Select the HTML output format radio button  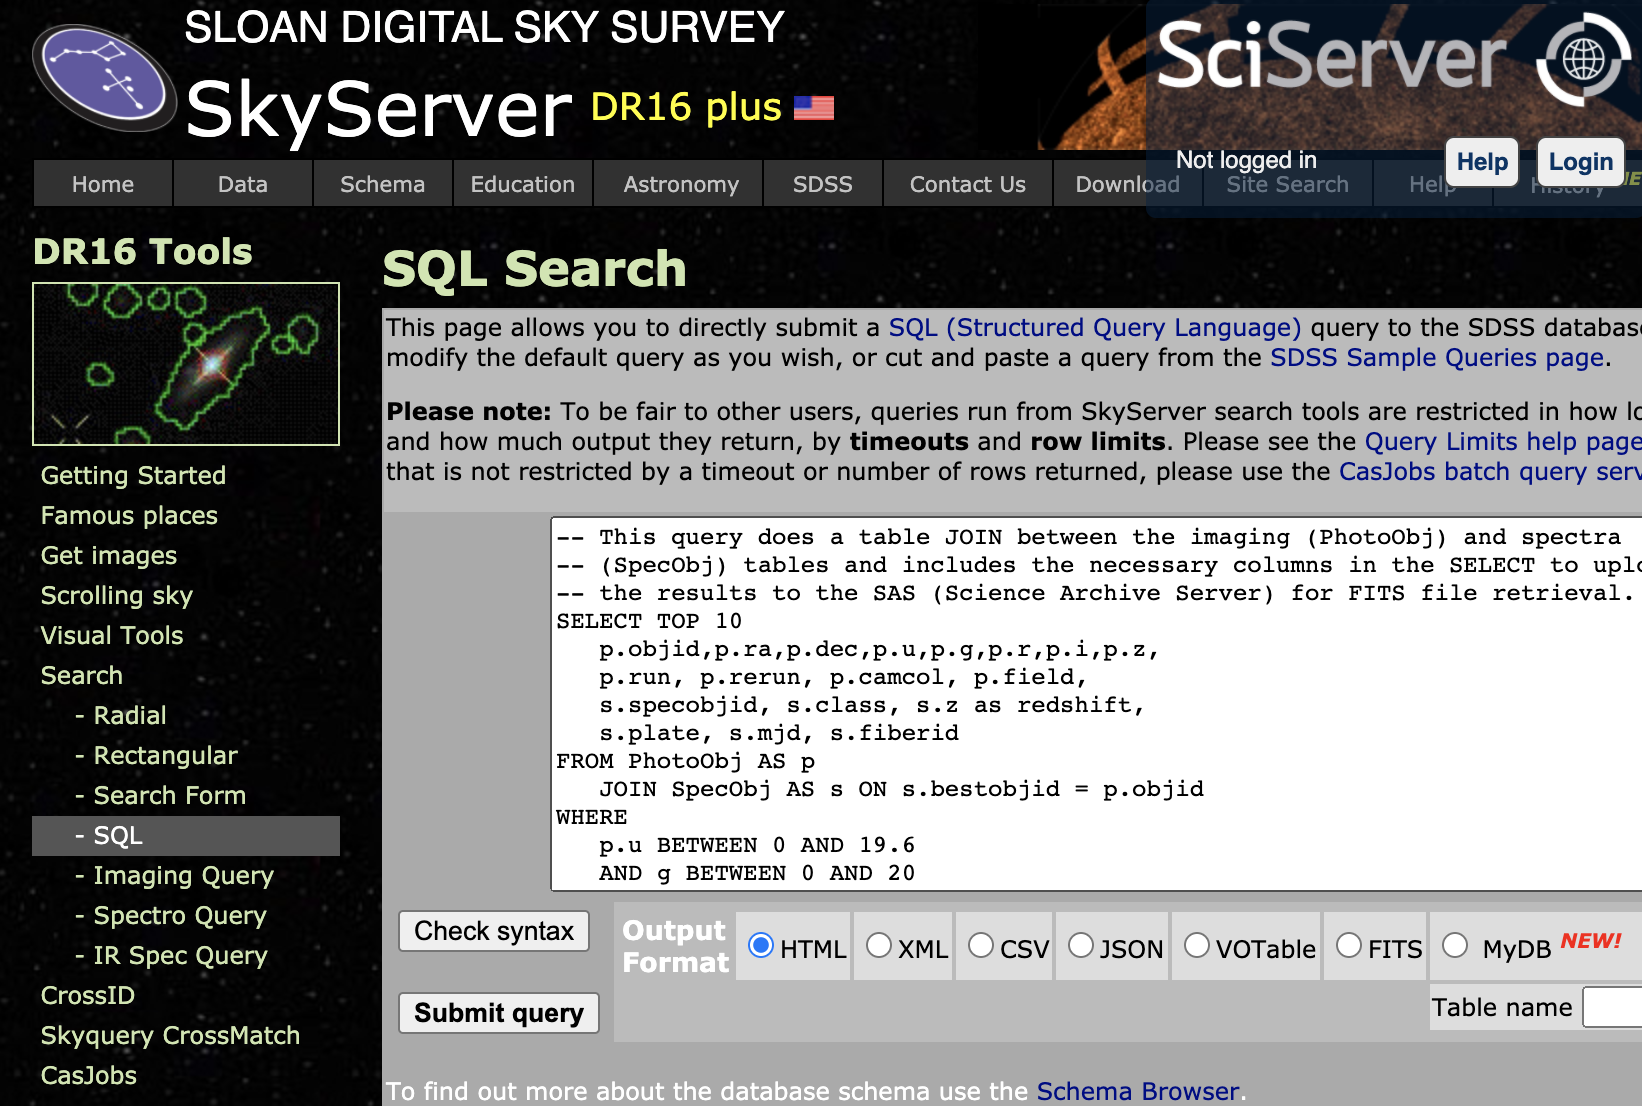[x=761, y=945]
